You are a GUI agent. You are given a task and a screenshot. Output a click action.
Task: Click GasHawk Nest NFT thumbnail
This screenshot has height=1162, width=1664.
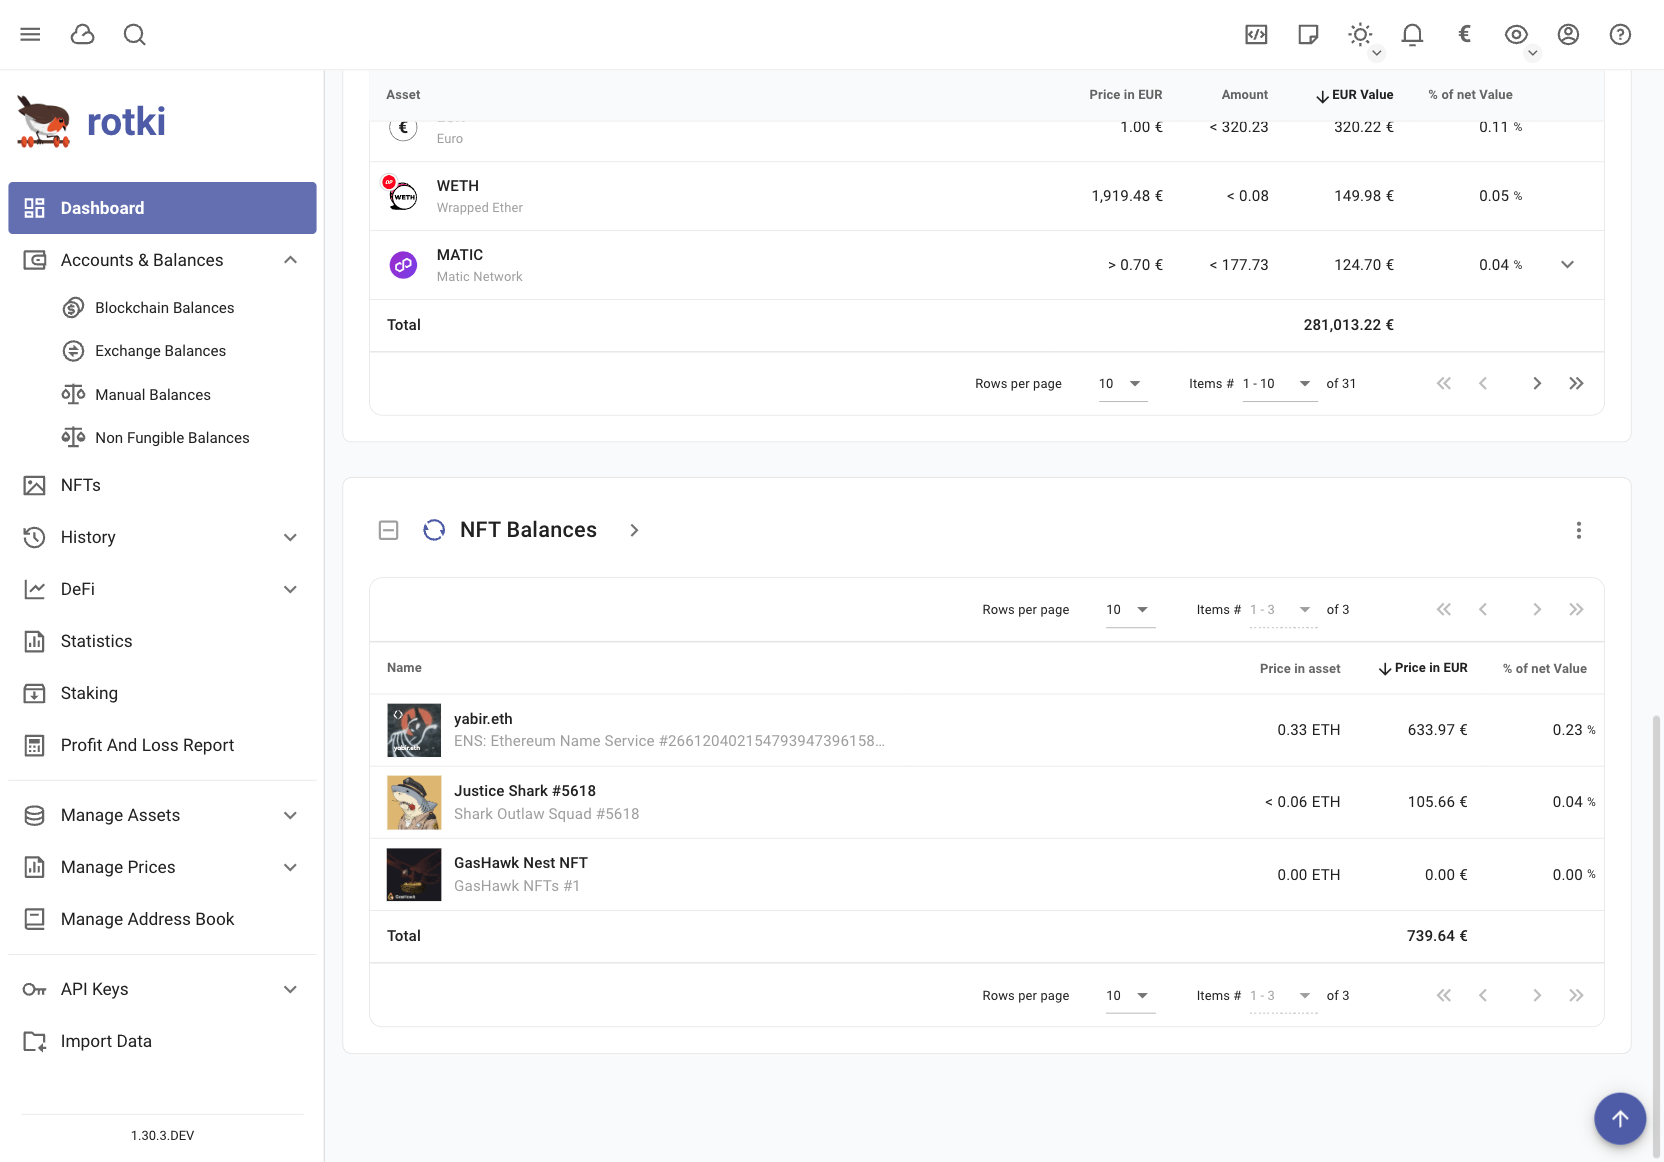[414, 874]
